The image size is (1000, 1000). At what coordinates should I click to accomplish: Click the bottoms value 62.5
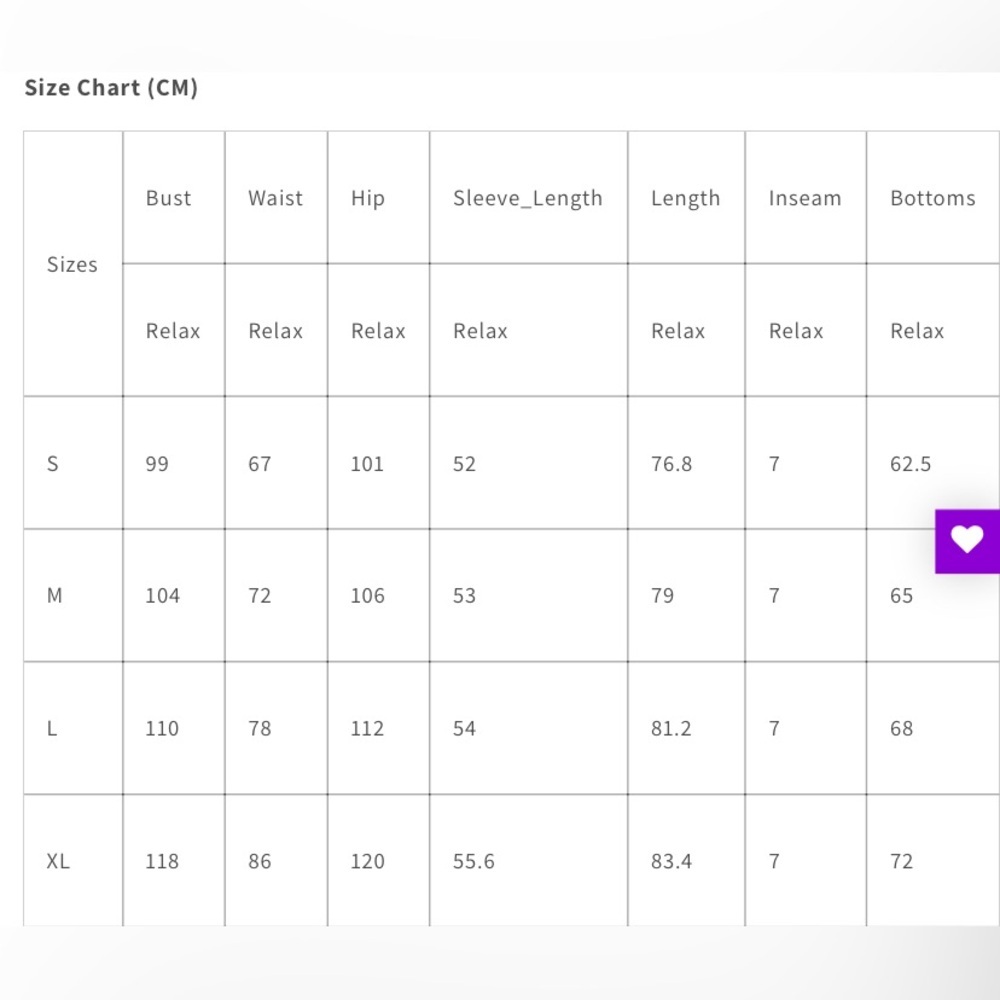click(x=910, y=464)
